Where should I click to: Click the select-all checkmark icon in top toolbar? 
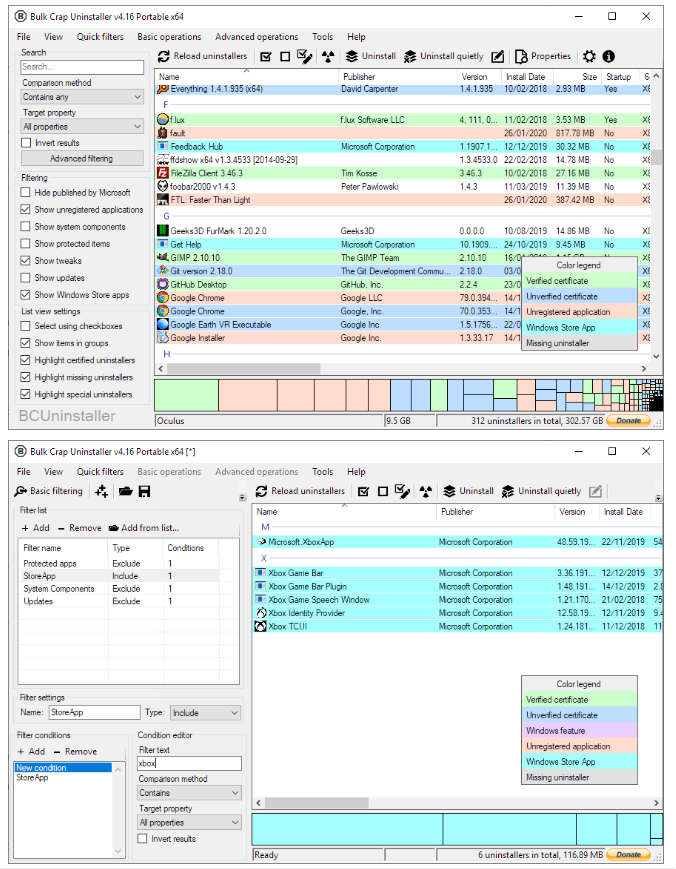(266, 57)
